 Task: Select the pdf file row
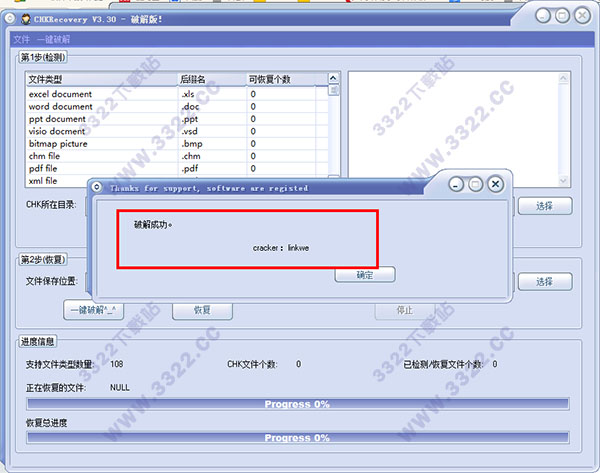(x=177, y=168)
